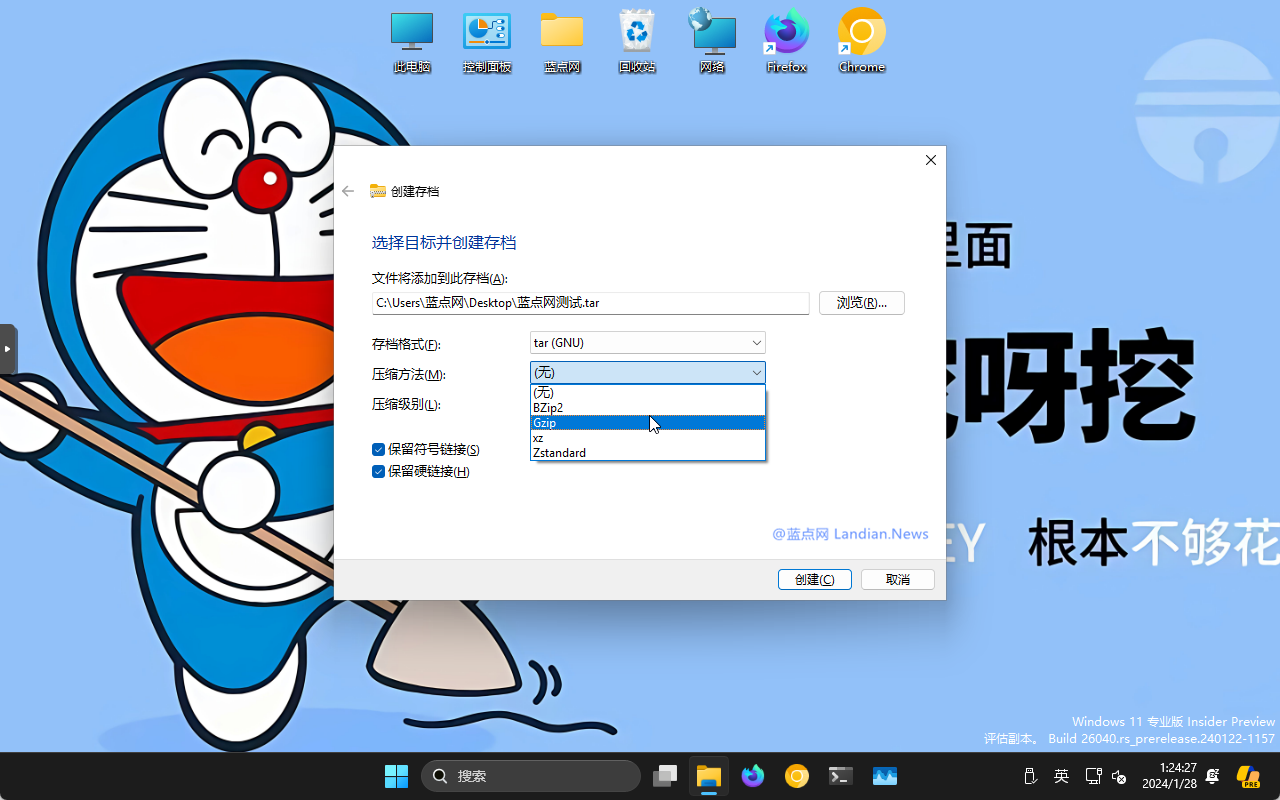Expand the left-edge side panel arrow

8,349
